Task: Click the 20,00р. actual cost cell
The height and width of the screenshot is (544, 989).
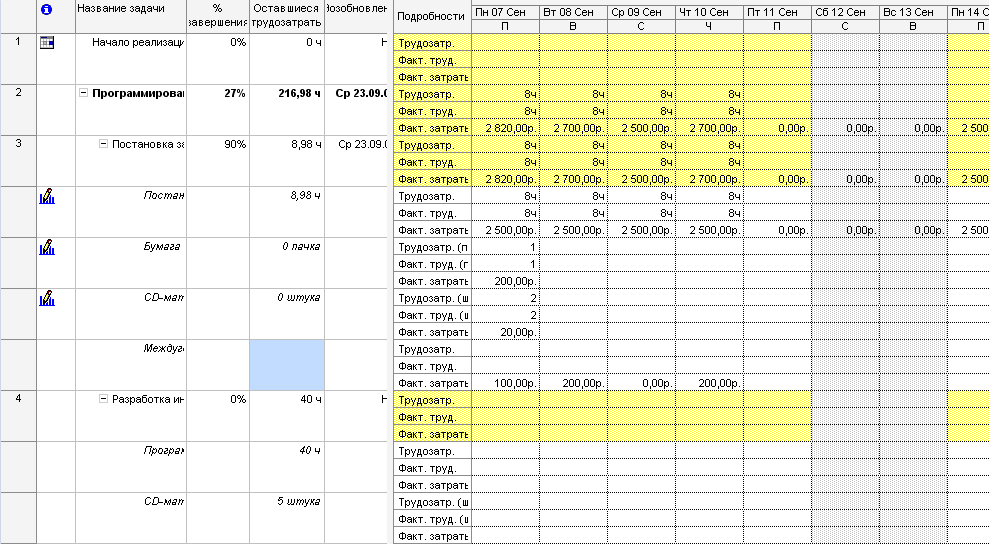Action: [505, 332]
